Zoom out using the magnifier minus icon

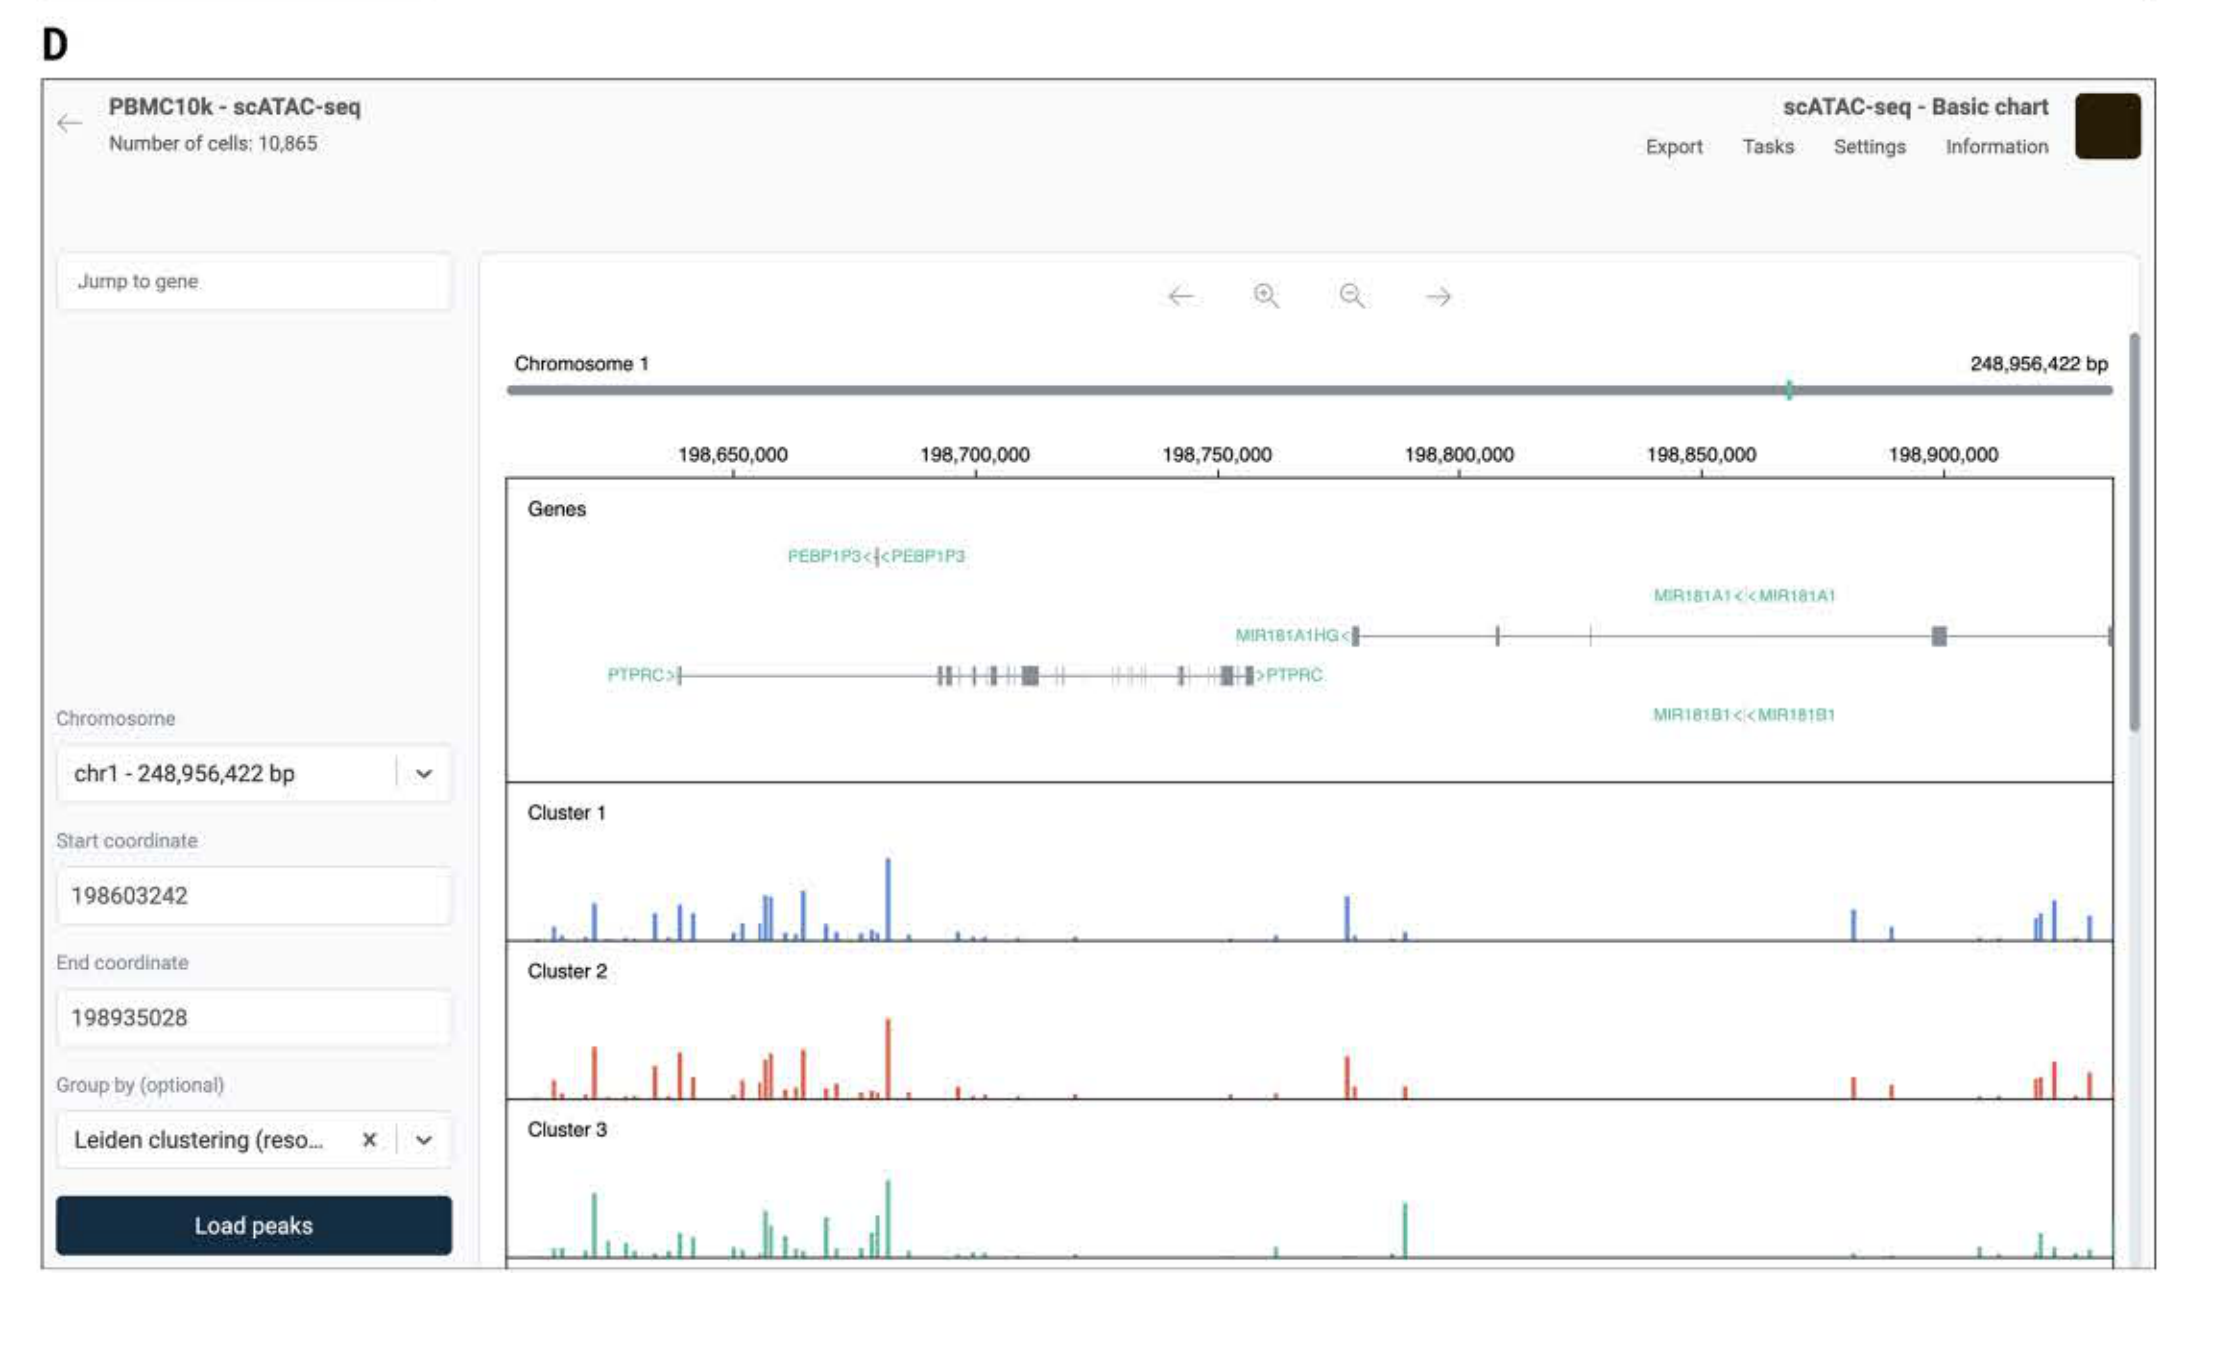1352,296
